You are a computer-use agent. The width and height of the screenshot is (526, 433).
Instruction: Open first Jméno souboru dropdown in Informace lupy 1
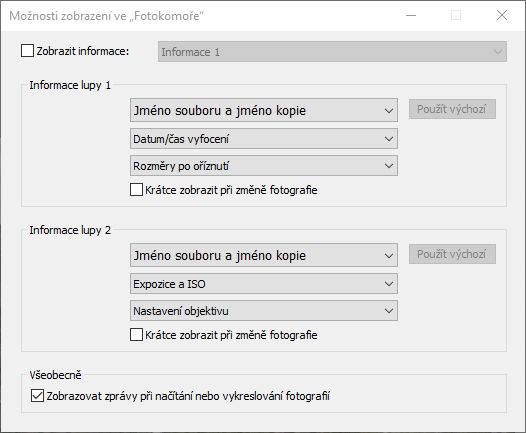264,110
